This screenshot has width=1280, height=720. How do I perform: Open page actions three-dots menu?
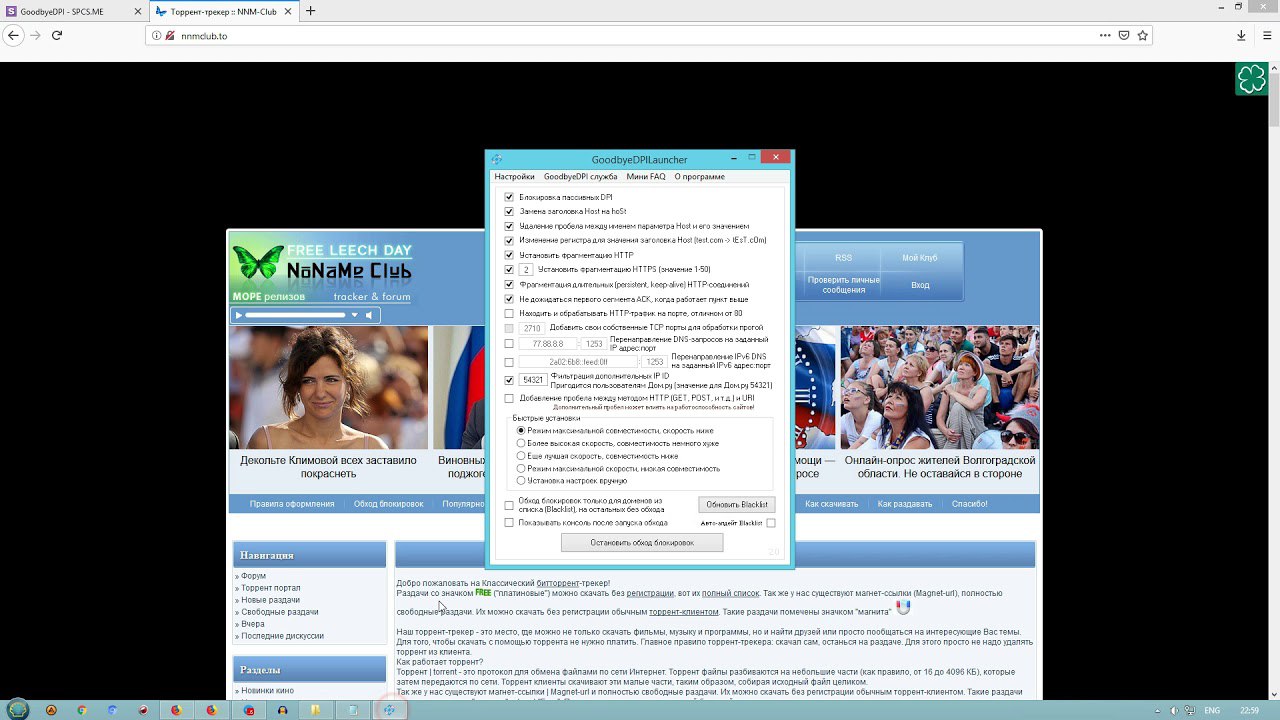(1105, 35)
